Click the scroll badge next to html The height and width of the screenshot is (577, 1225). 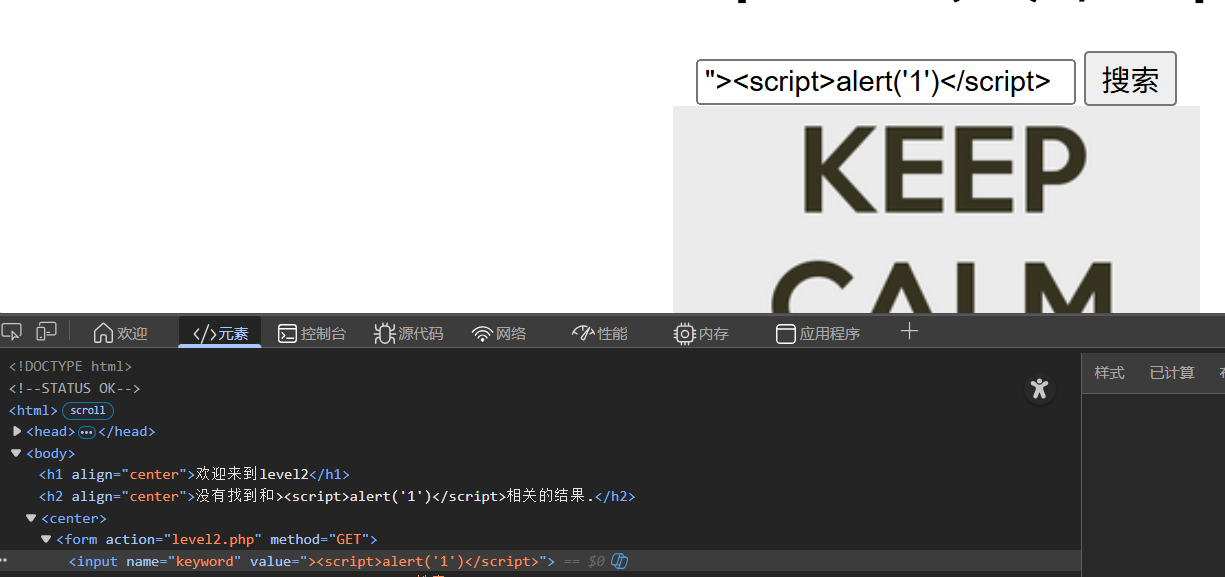(x=88, y=410)
